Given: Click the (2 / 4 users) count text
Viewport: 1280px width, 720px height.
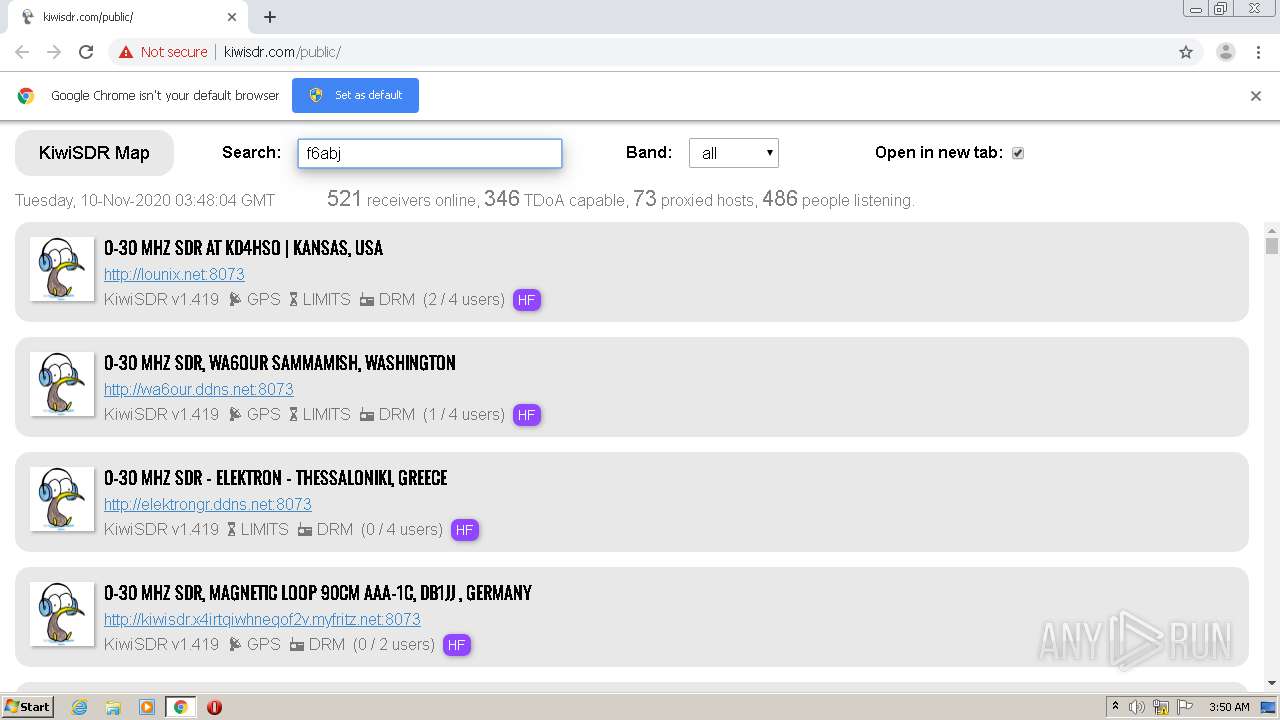Looking at the screenshot, I should (x=464, y=300).
